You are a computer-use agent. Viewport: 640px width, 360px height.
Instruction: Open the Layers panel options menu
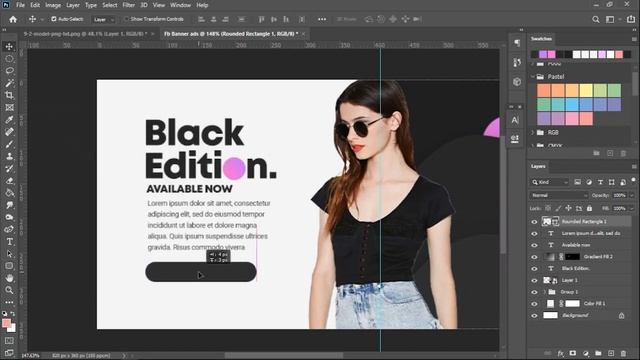pyautogui.click(x=634, y=167)
